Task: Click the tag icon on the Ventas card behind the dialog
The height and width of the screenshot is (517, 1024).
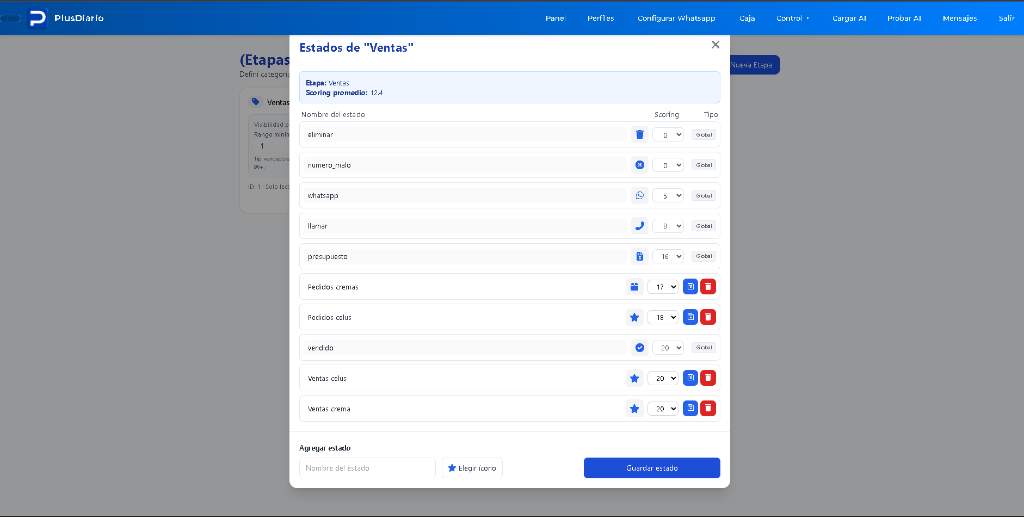Action: (x=255, y=102)
